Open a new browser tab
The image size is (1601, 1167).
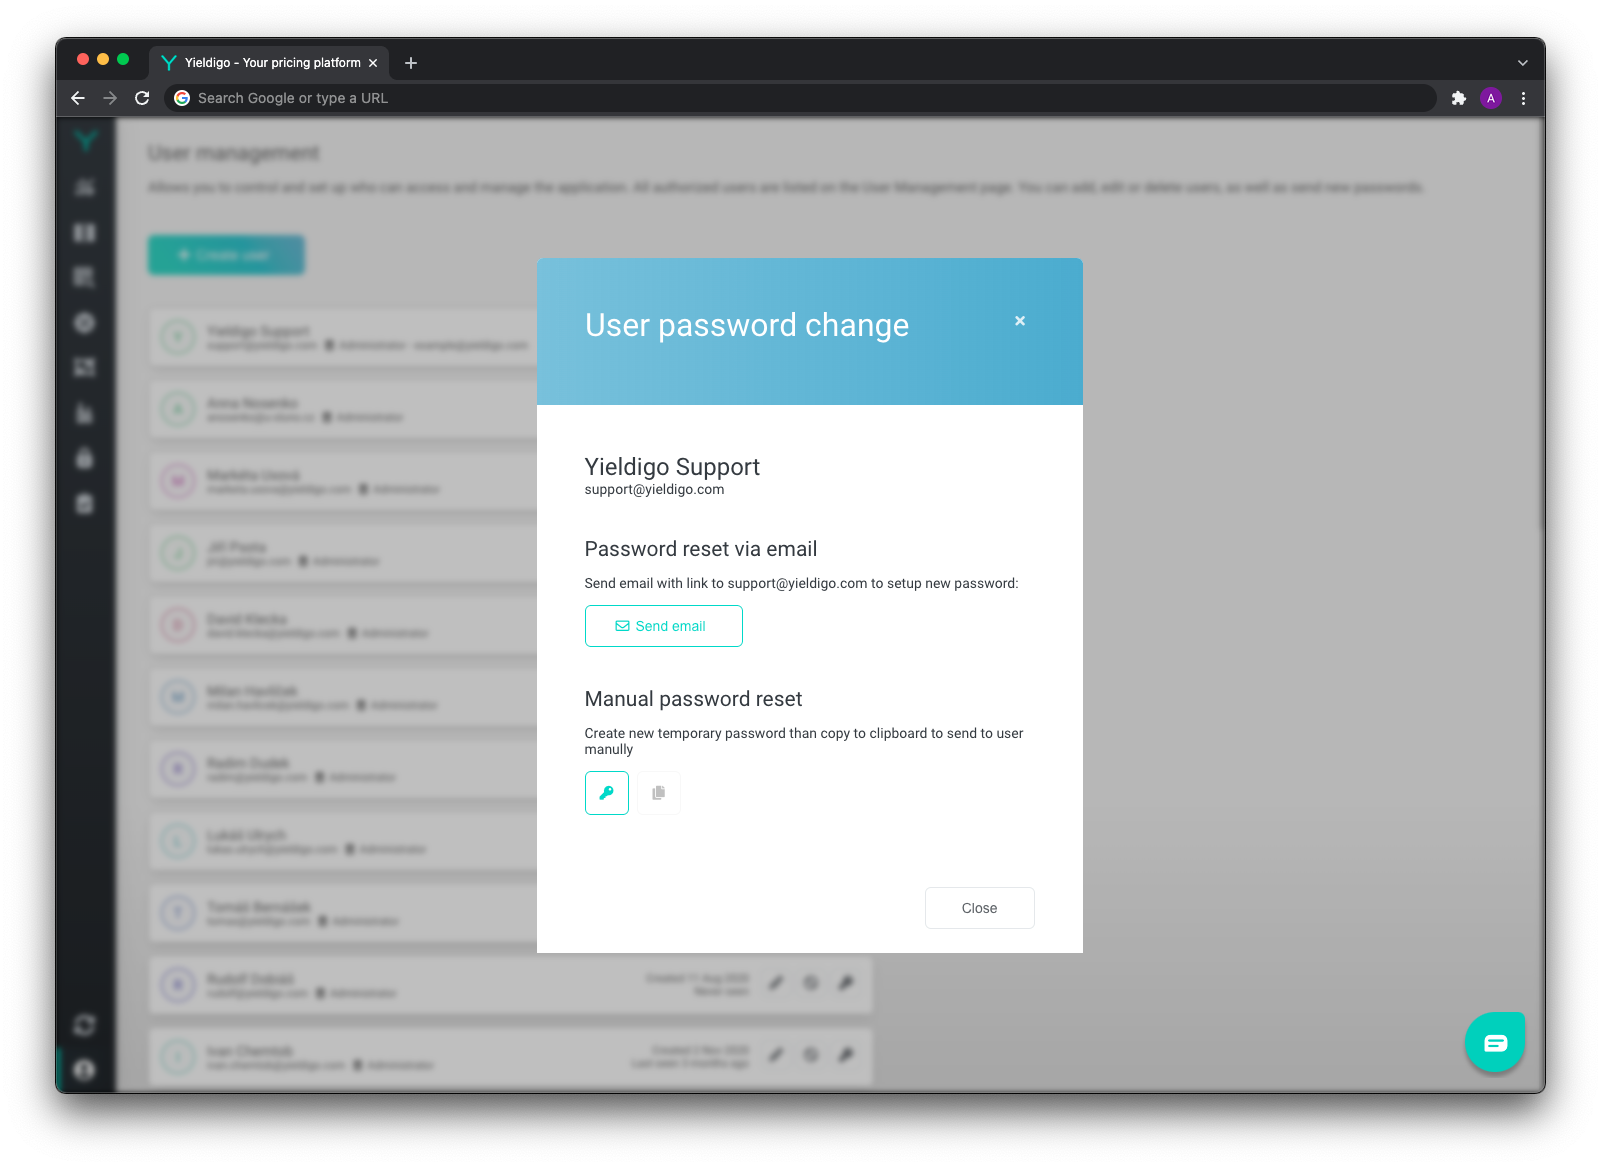tap(411, 63)
